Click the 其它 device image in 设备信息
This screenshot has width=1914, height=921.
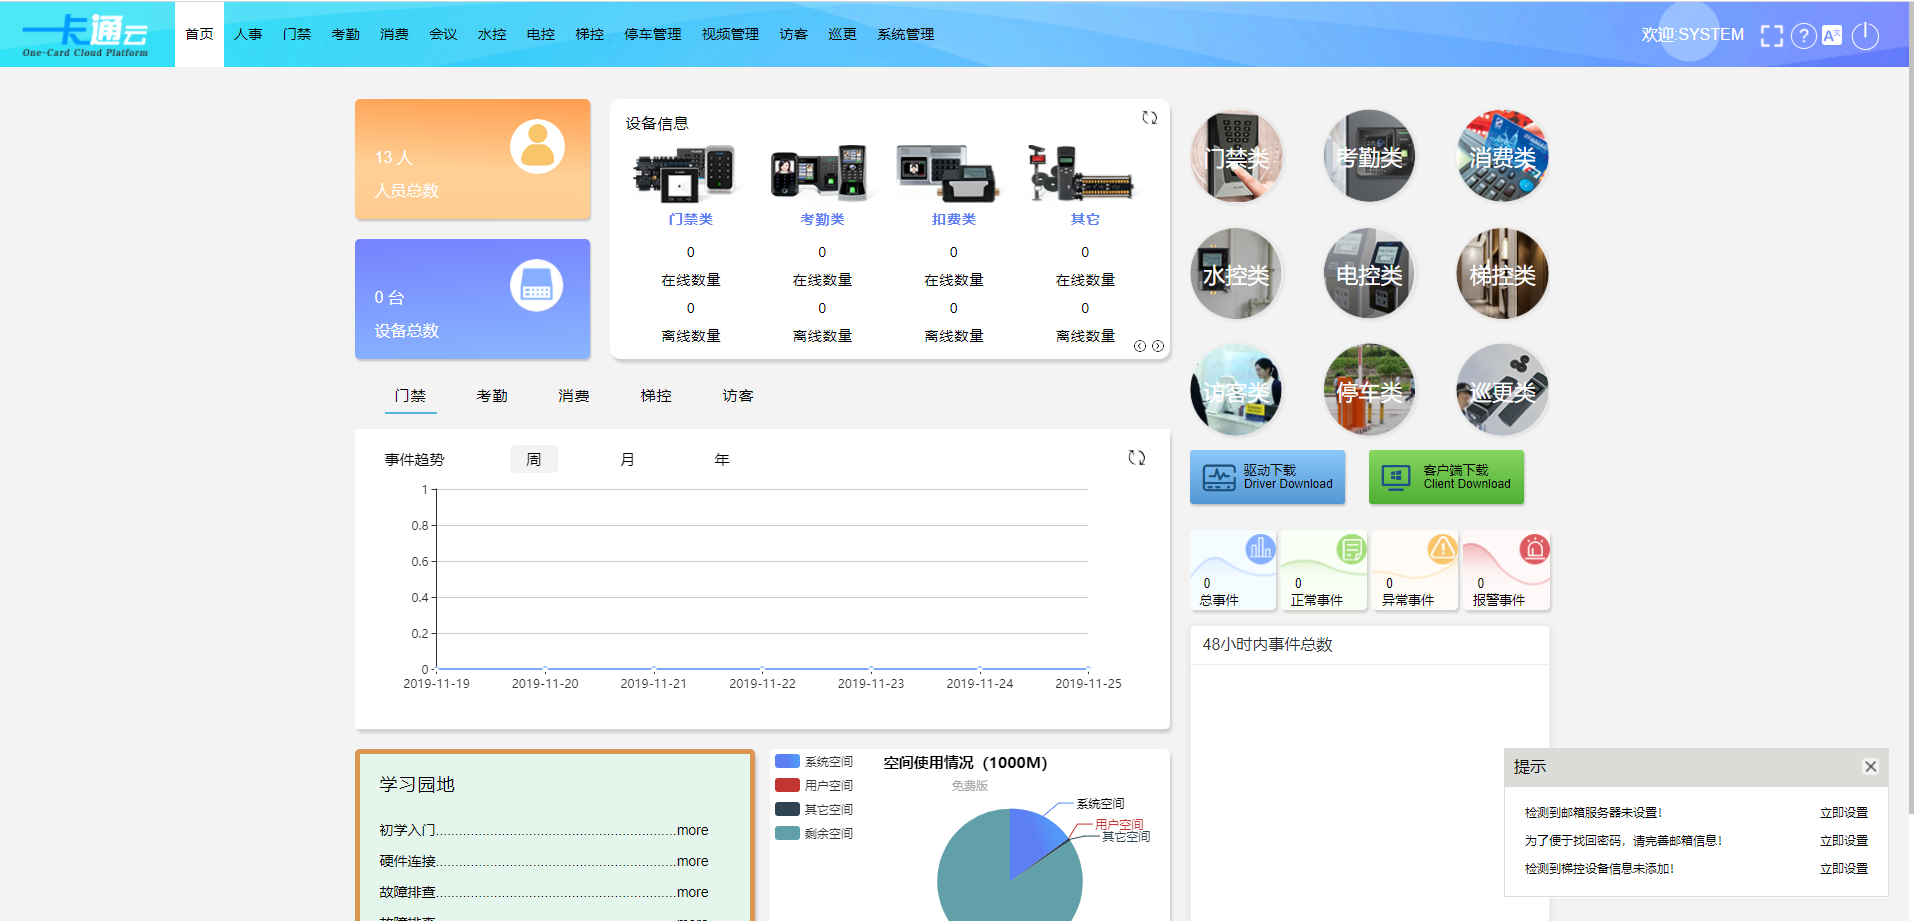pos(1084,173)
